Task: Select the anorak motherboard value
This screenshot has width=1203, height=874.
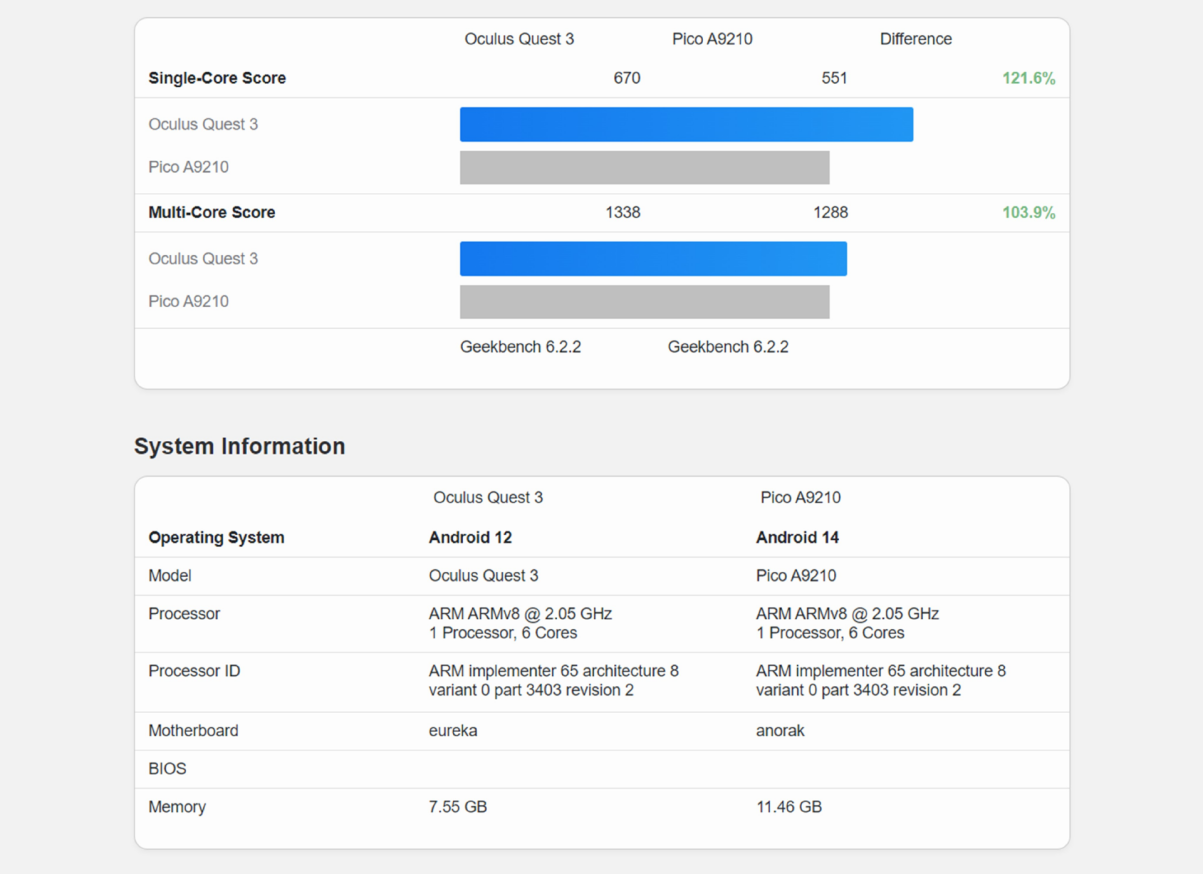Action: (780, 730)
